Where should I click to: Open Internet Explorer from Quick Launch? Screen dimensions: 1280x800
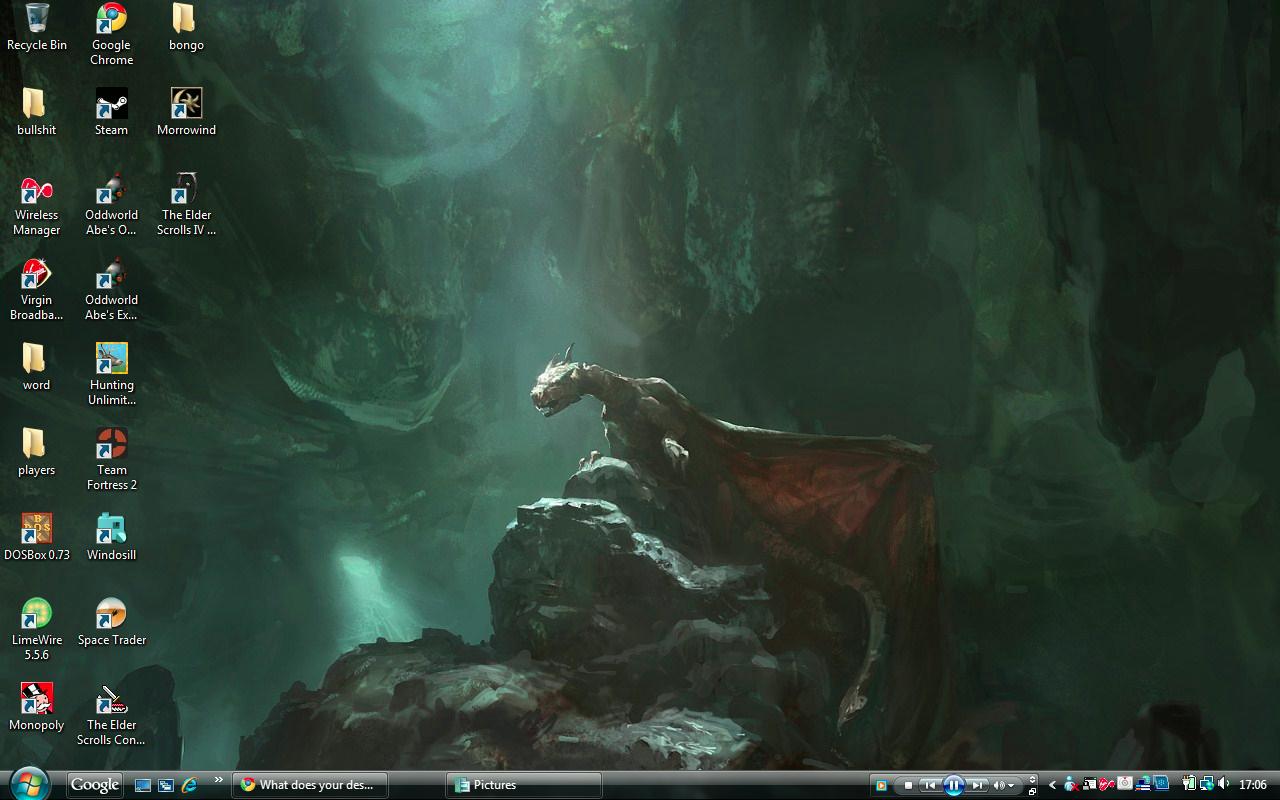188,785
